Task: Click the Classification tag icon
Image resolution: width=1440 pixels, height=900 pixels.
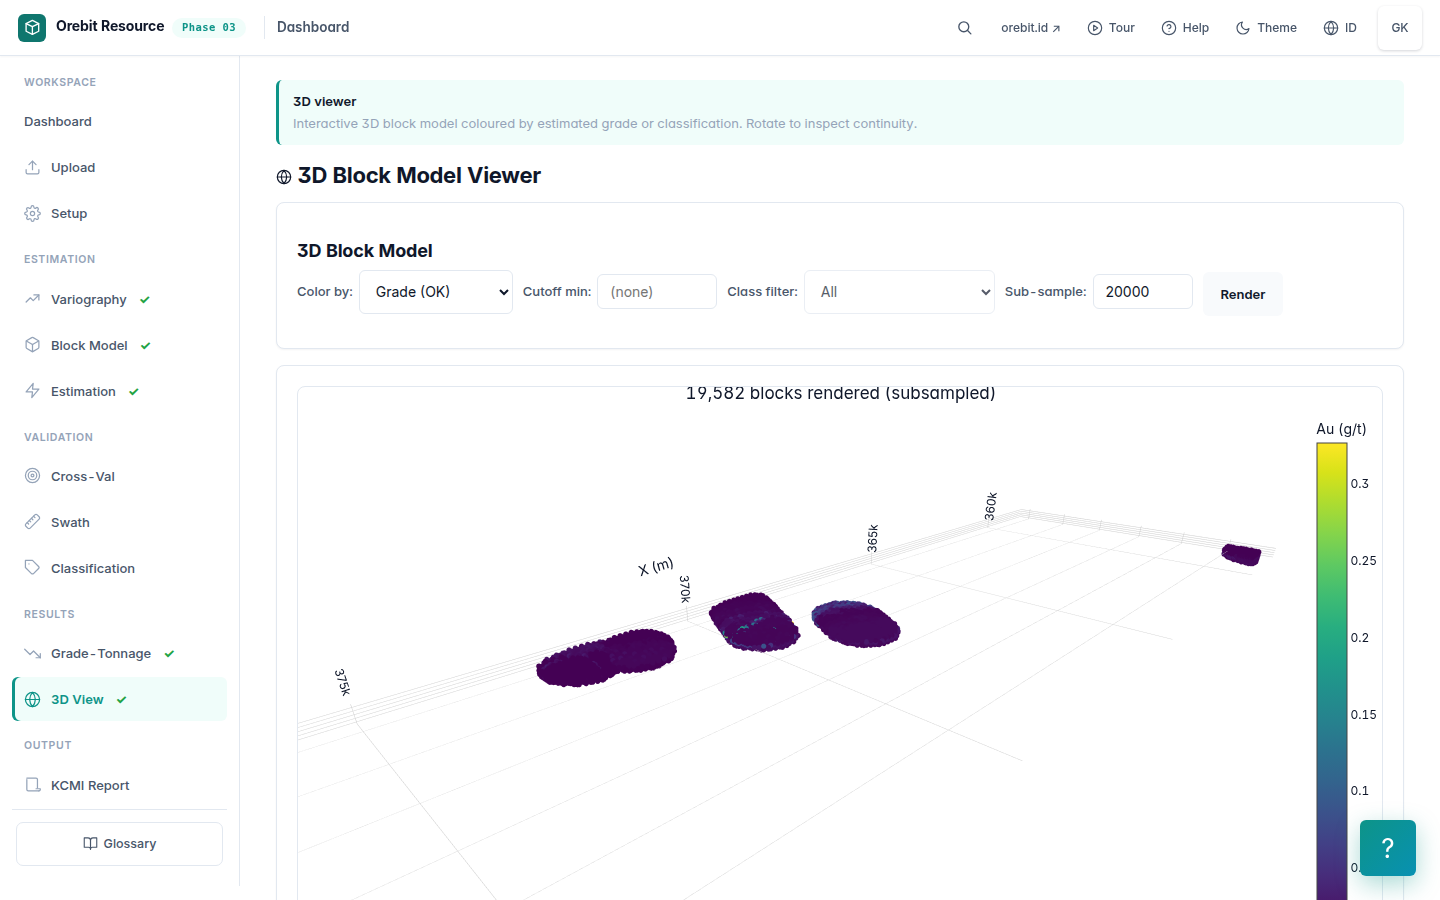Action: coord(33,568)
